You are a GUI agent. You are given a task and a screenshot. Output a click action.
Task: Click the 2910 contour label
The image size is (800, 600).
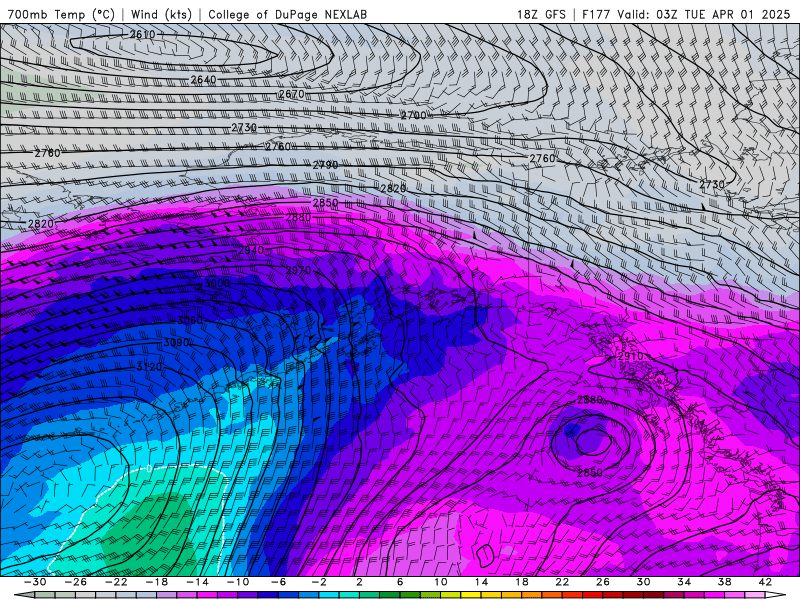(630, 356)
